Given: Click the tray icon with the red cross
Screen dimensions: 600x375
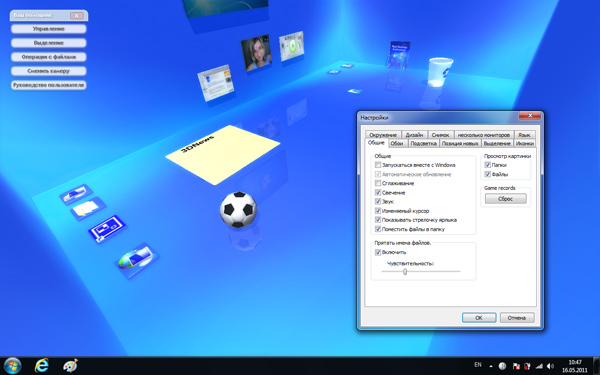Looking at the screenshot, I should (x=527, y=366).
